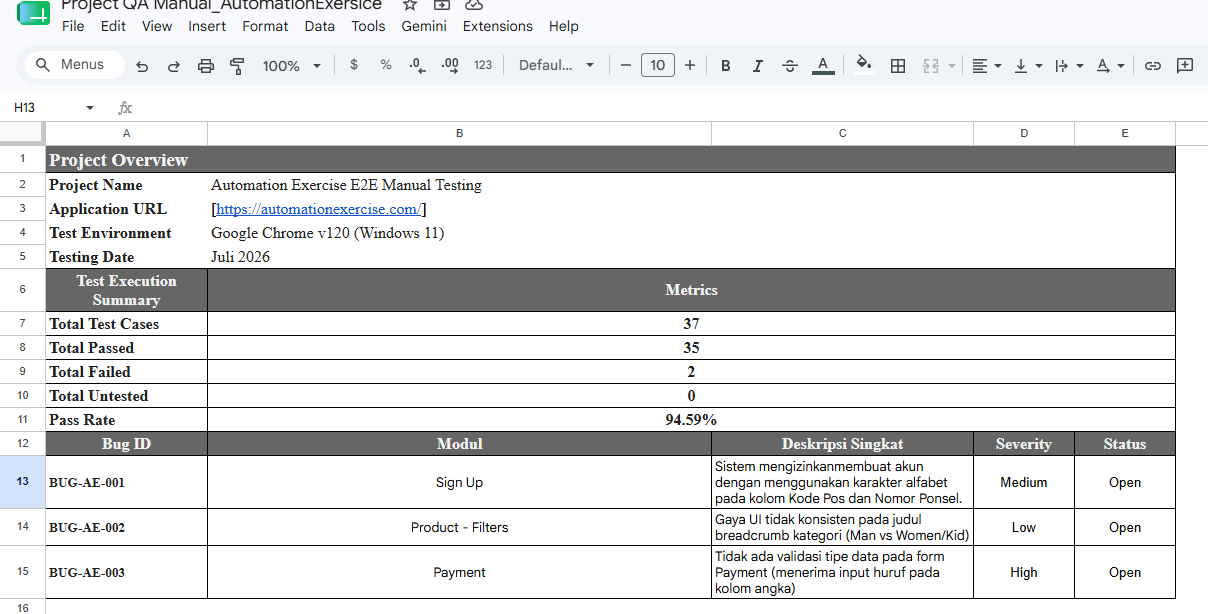
Task: Open the Gemini menu
Action: coord(424,26)
